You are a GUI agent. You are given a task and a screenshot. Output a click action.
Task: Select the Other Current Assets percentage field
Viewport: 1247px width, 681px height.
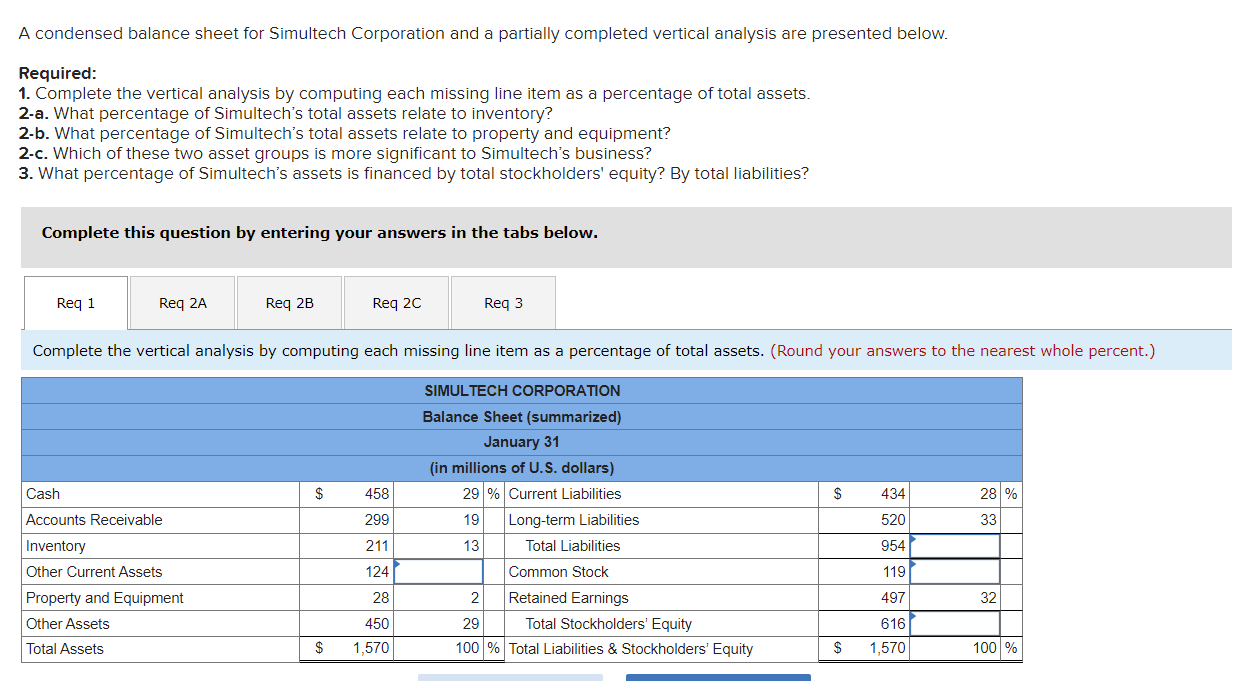[x=440, y=572]
